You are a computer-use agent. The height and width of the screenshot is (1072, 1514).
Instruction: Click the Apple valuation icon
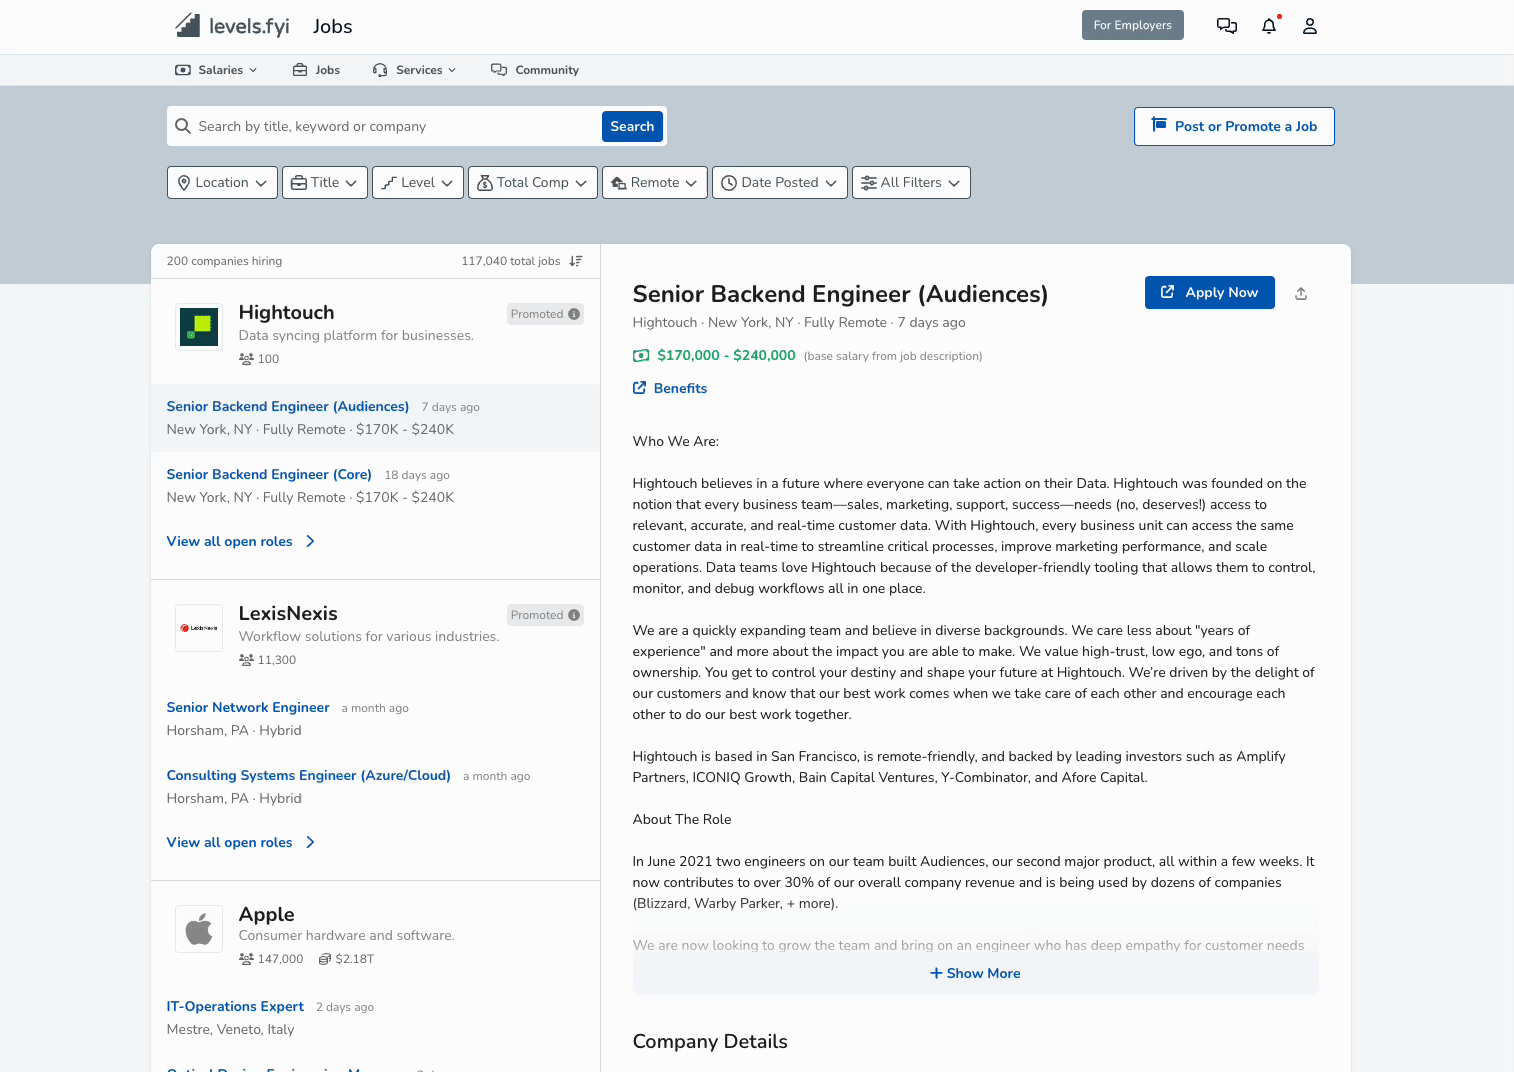(x=325, y=959)
